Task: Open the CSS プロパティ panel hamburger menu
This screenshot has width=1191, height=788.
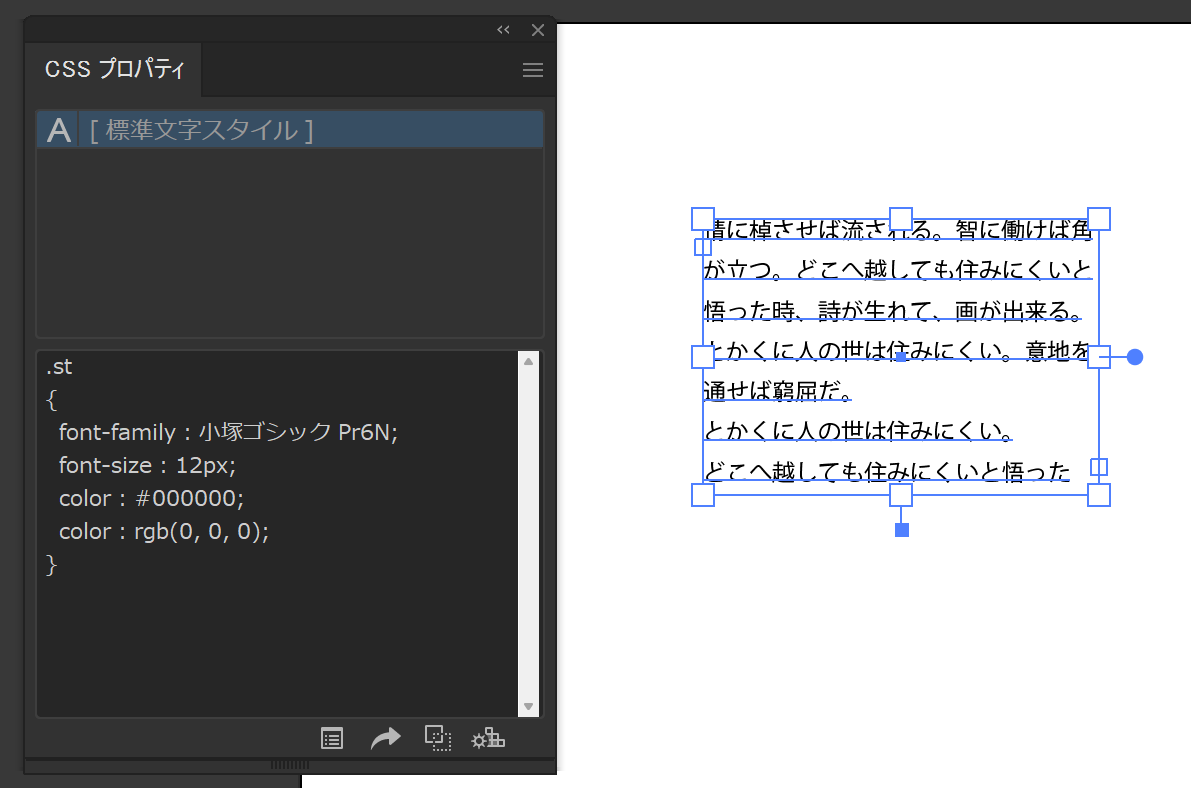Action: pos(532,69)
